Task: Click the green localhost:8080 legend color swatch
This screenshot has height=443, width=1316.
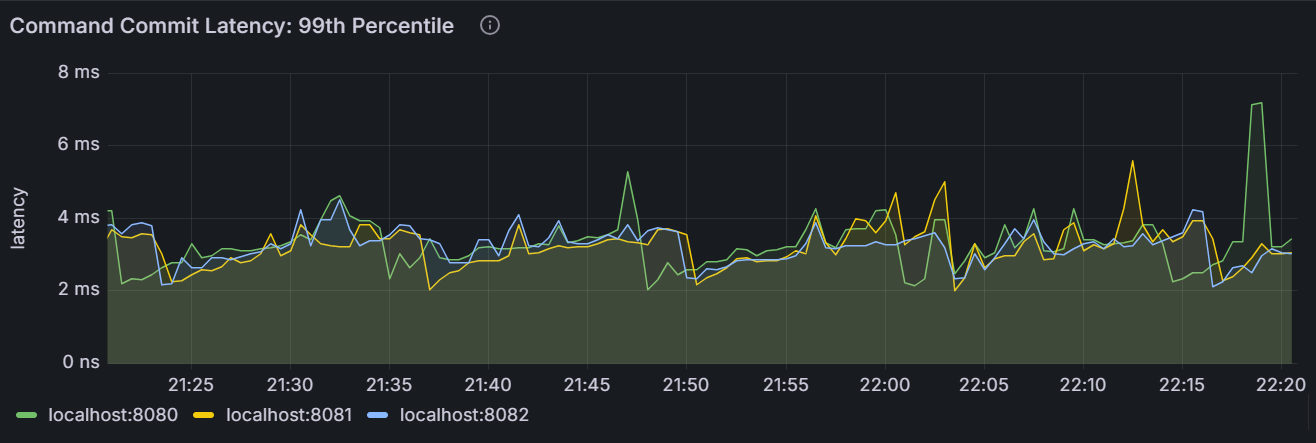Action: (x=27, y=414)
